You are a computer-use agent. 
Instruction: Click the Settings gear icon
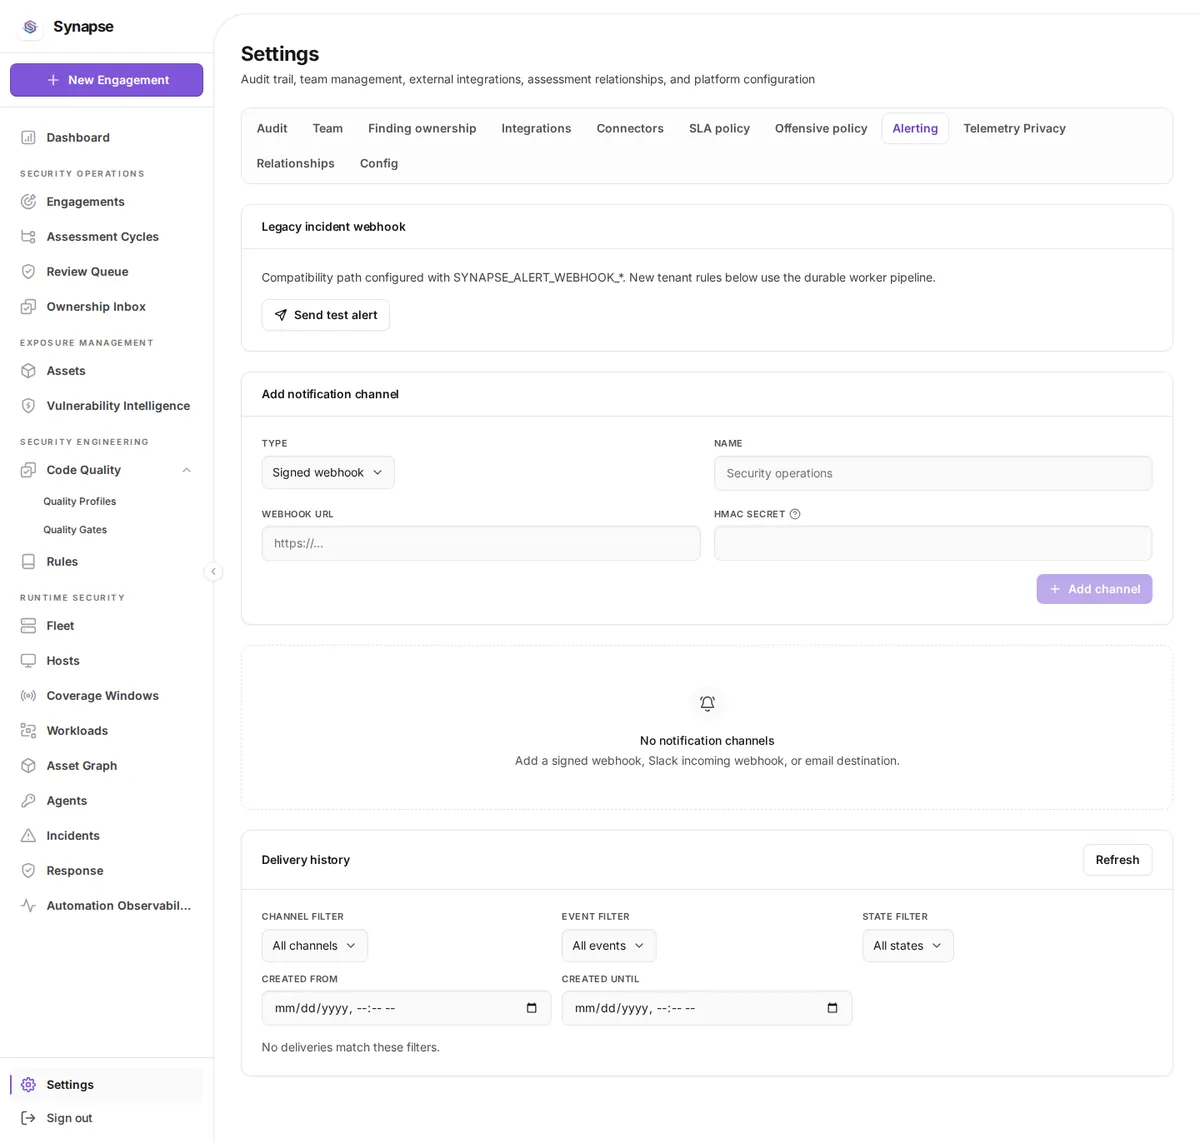coord(28,1084)
